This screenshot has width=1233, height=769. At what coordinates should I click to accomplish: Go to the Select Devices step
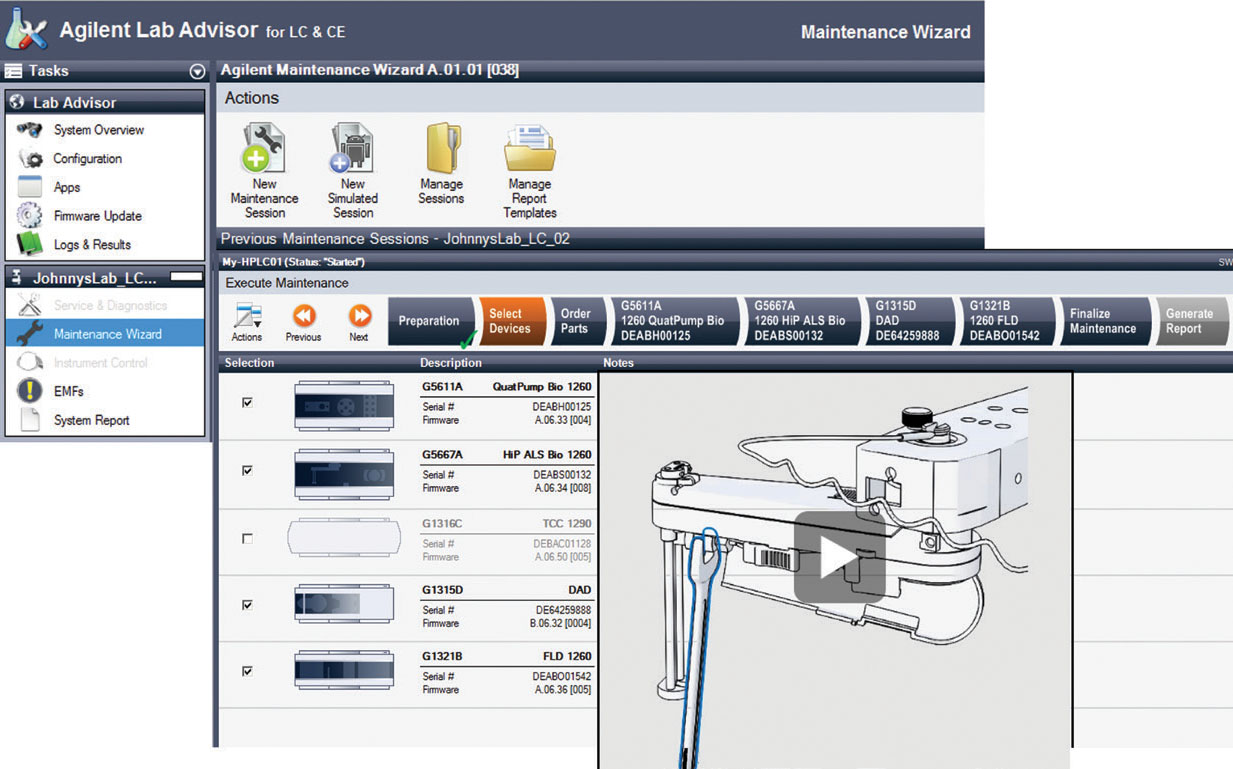[511, 321]
